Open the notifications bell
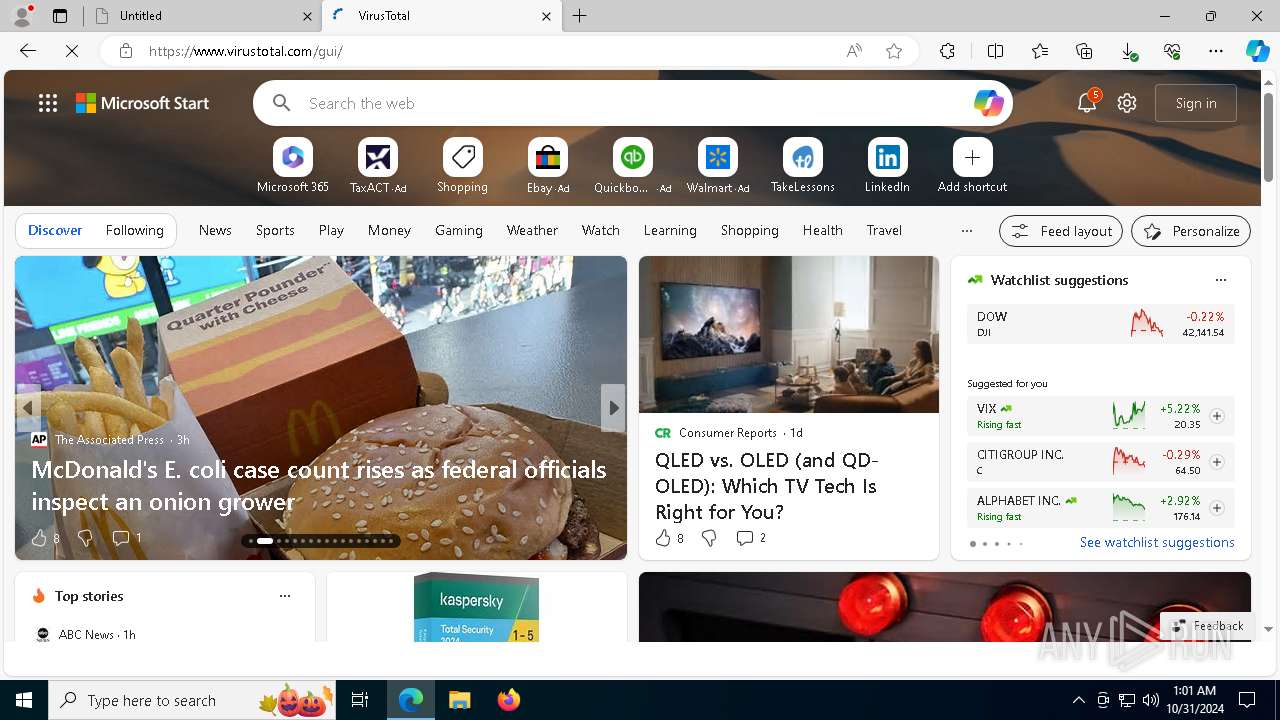Screen dimensions: 1280x720 1087,102
